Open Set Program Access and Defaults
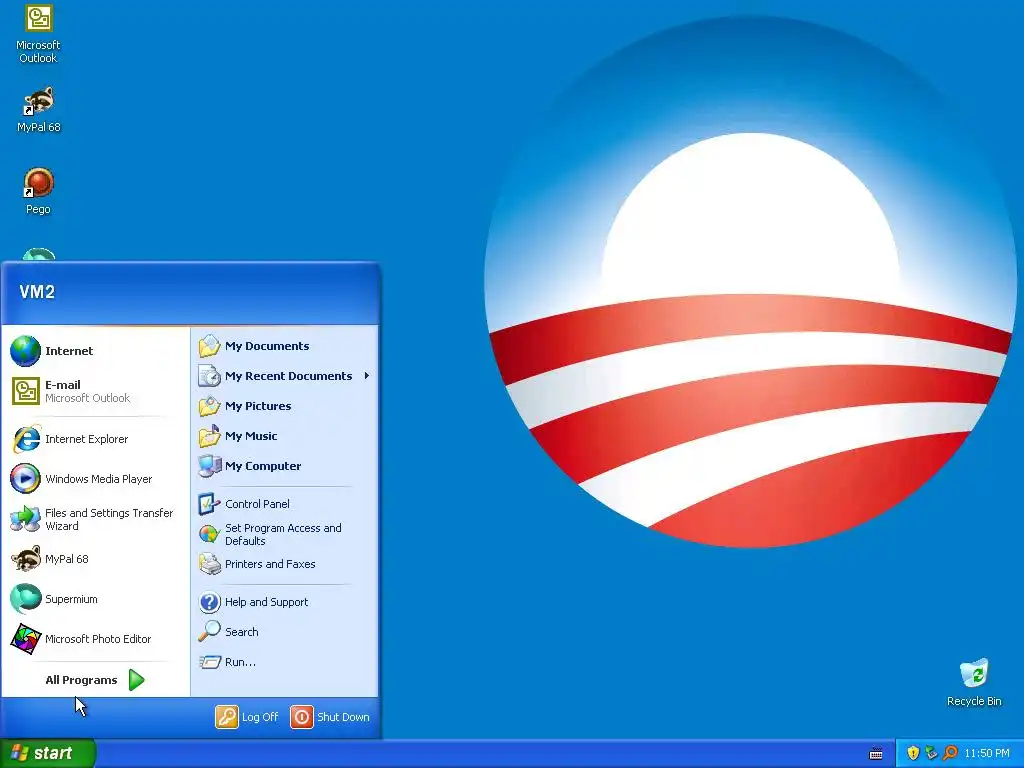Image resolution: width=1024 pixels, height=768 pixels. pos(285,534)
